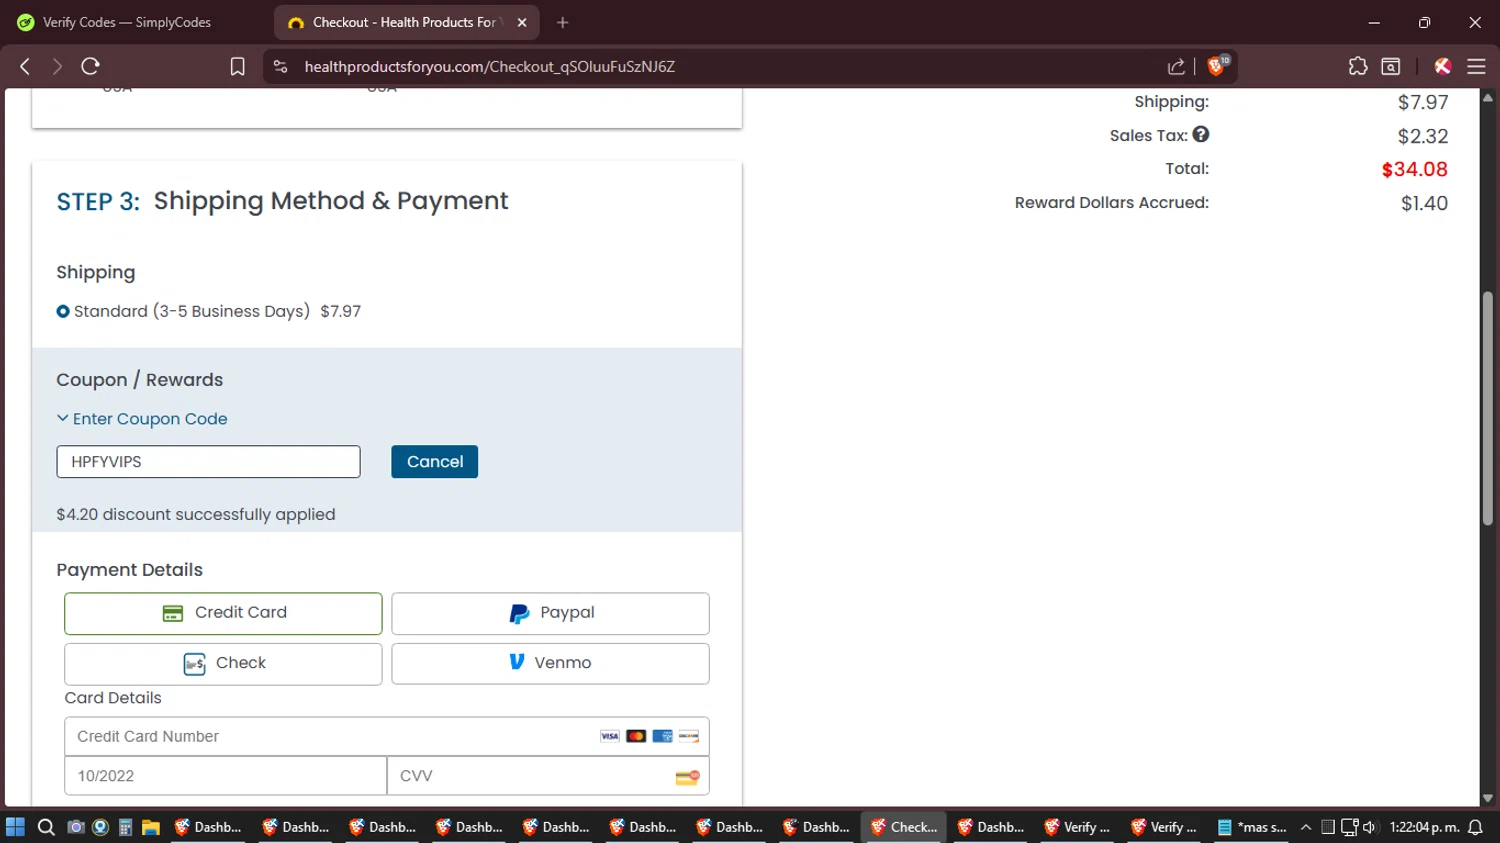The height and width of the screenshot is (843, 1500).
Task: Click the Reward Dollars Accrued $1.40 value
Action: click(x=1424, y=203)
